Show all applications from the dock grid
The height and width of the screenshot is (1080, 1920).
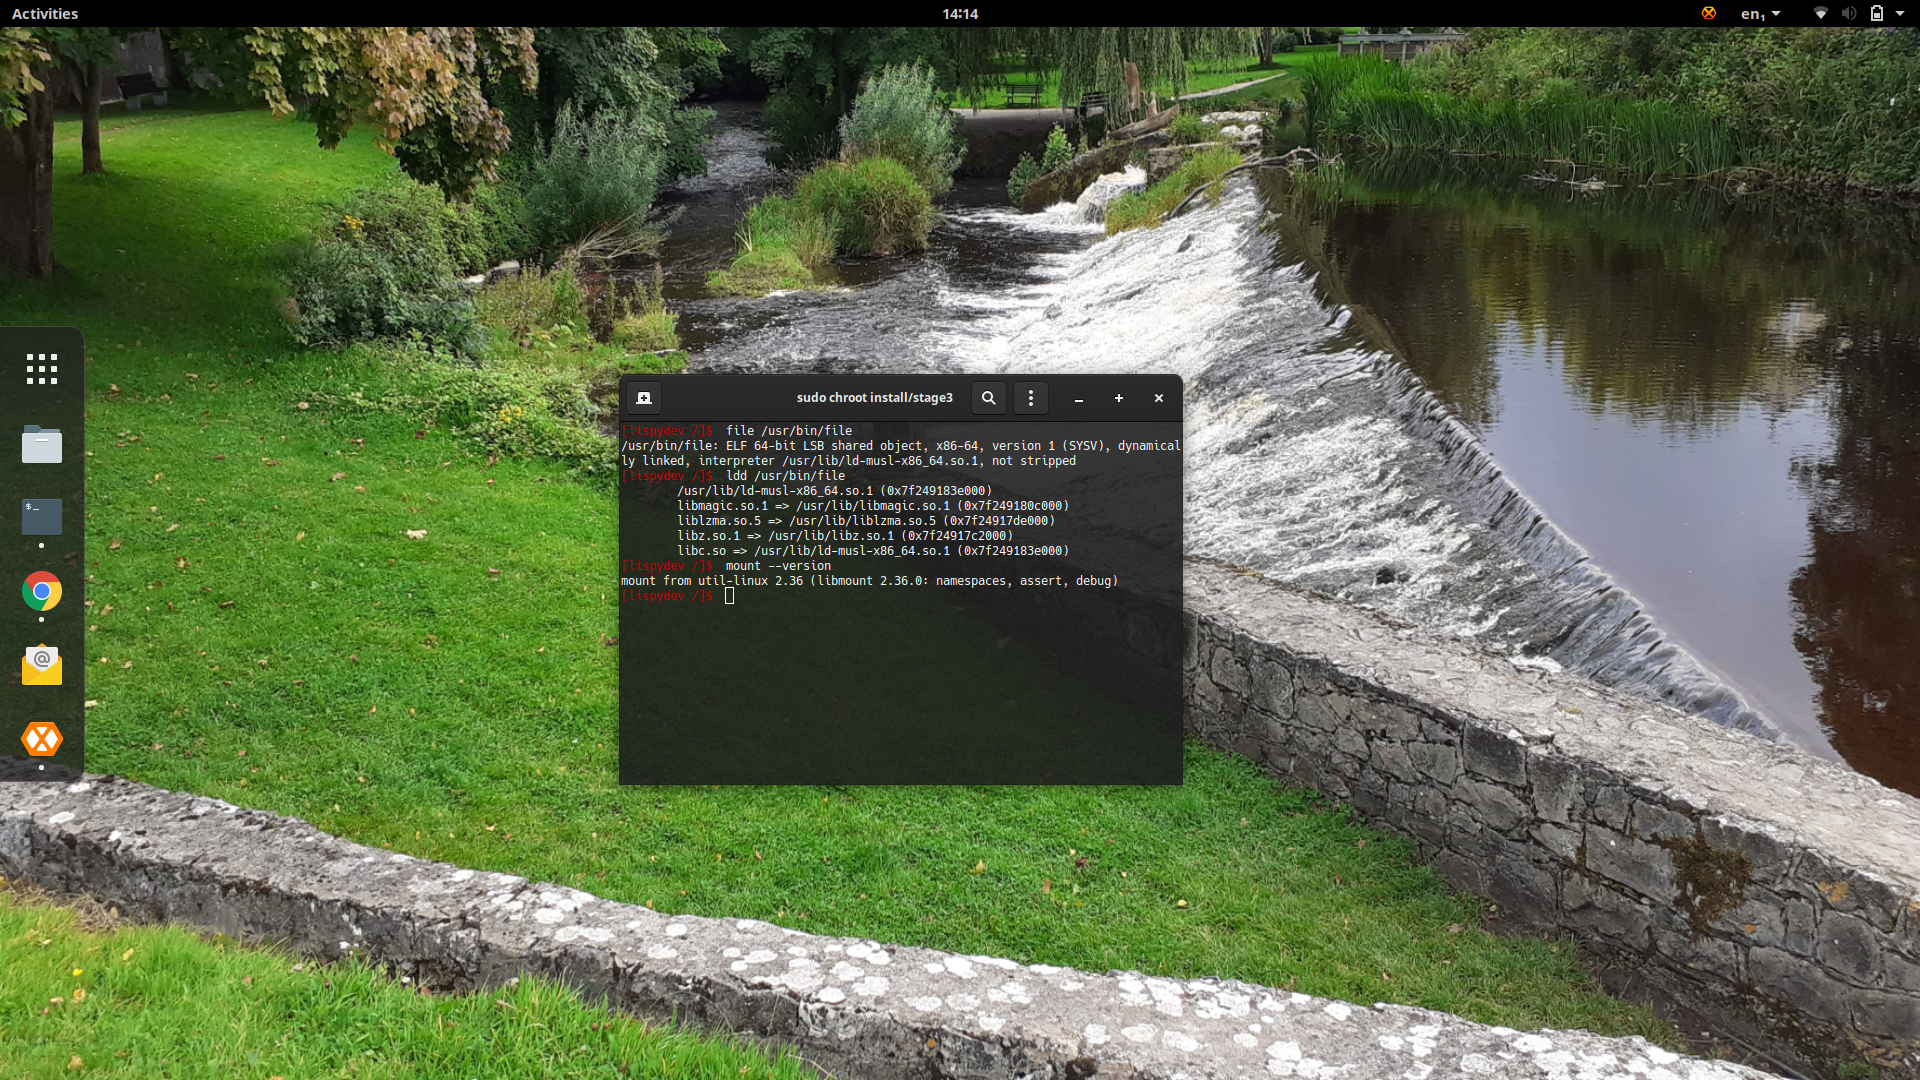coord(41,368)
